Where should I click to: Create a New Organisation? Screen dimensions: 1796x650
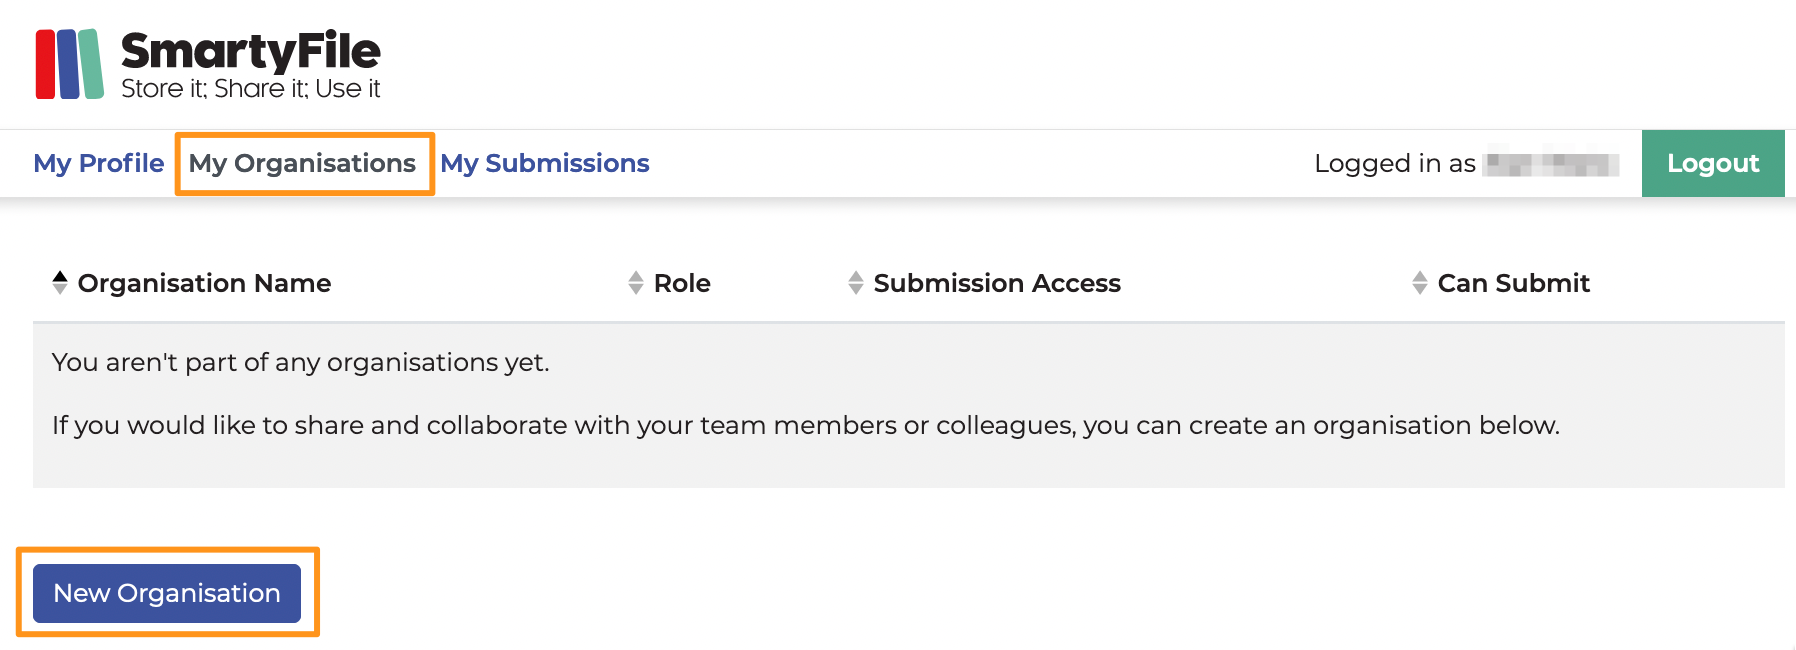tap(167, 593)
